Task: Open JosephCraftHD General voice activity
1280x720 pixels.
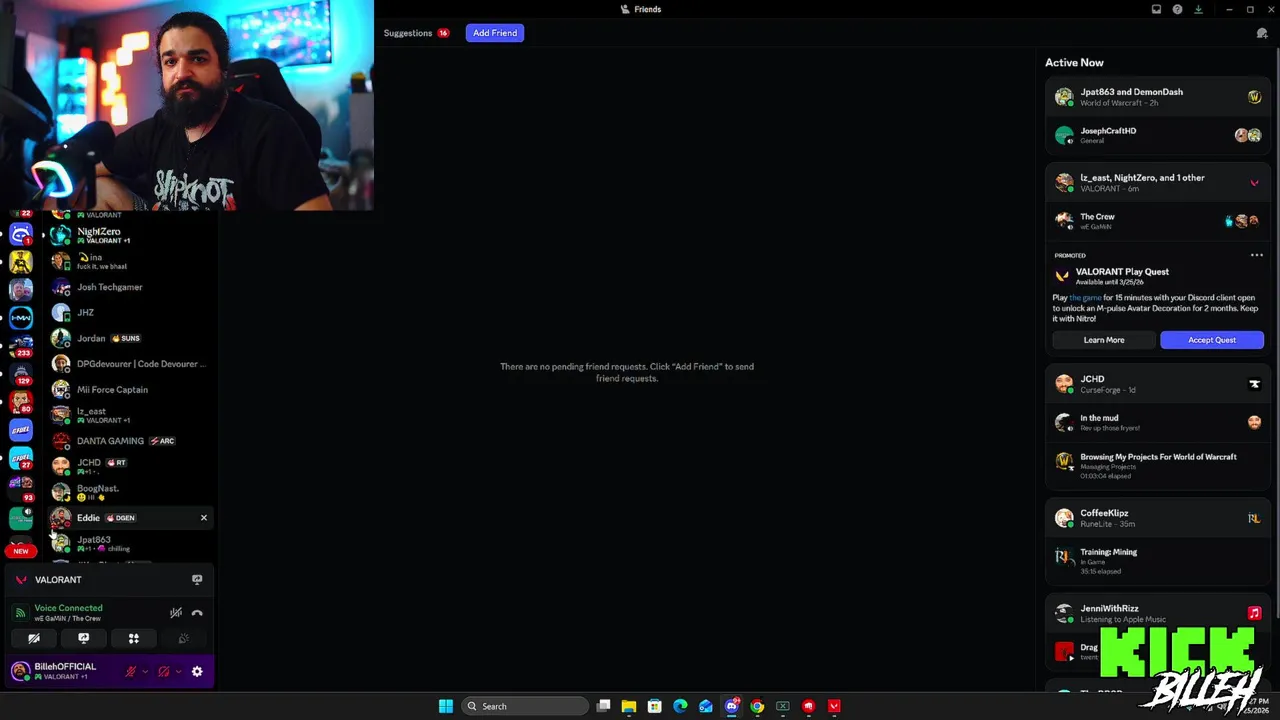Action: coord(1157,135)
